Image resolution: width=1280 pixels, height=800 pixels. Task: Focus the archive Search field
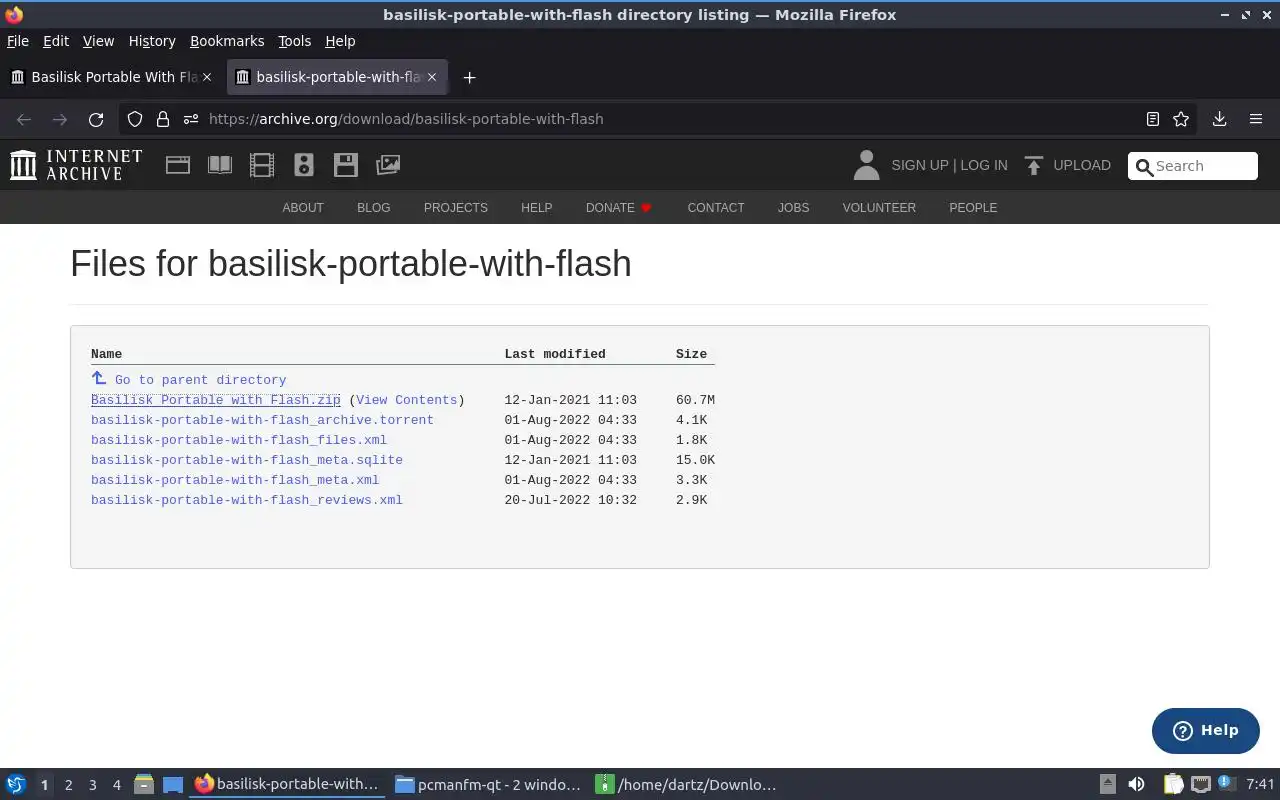[x=1193, y=166]
